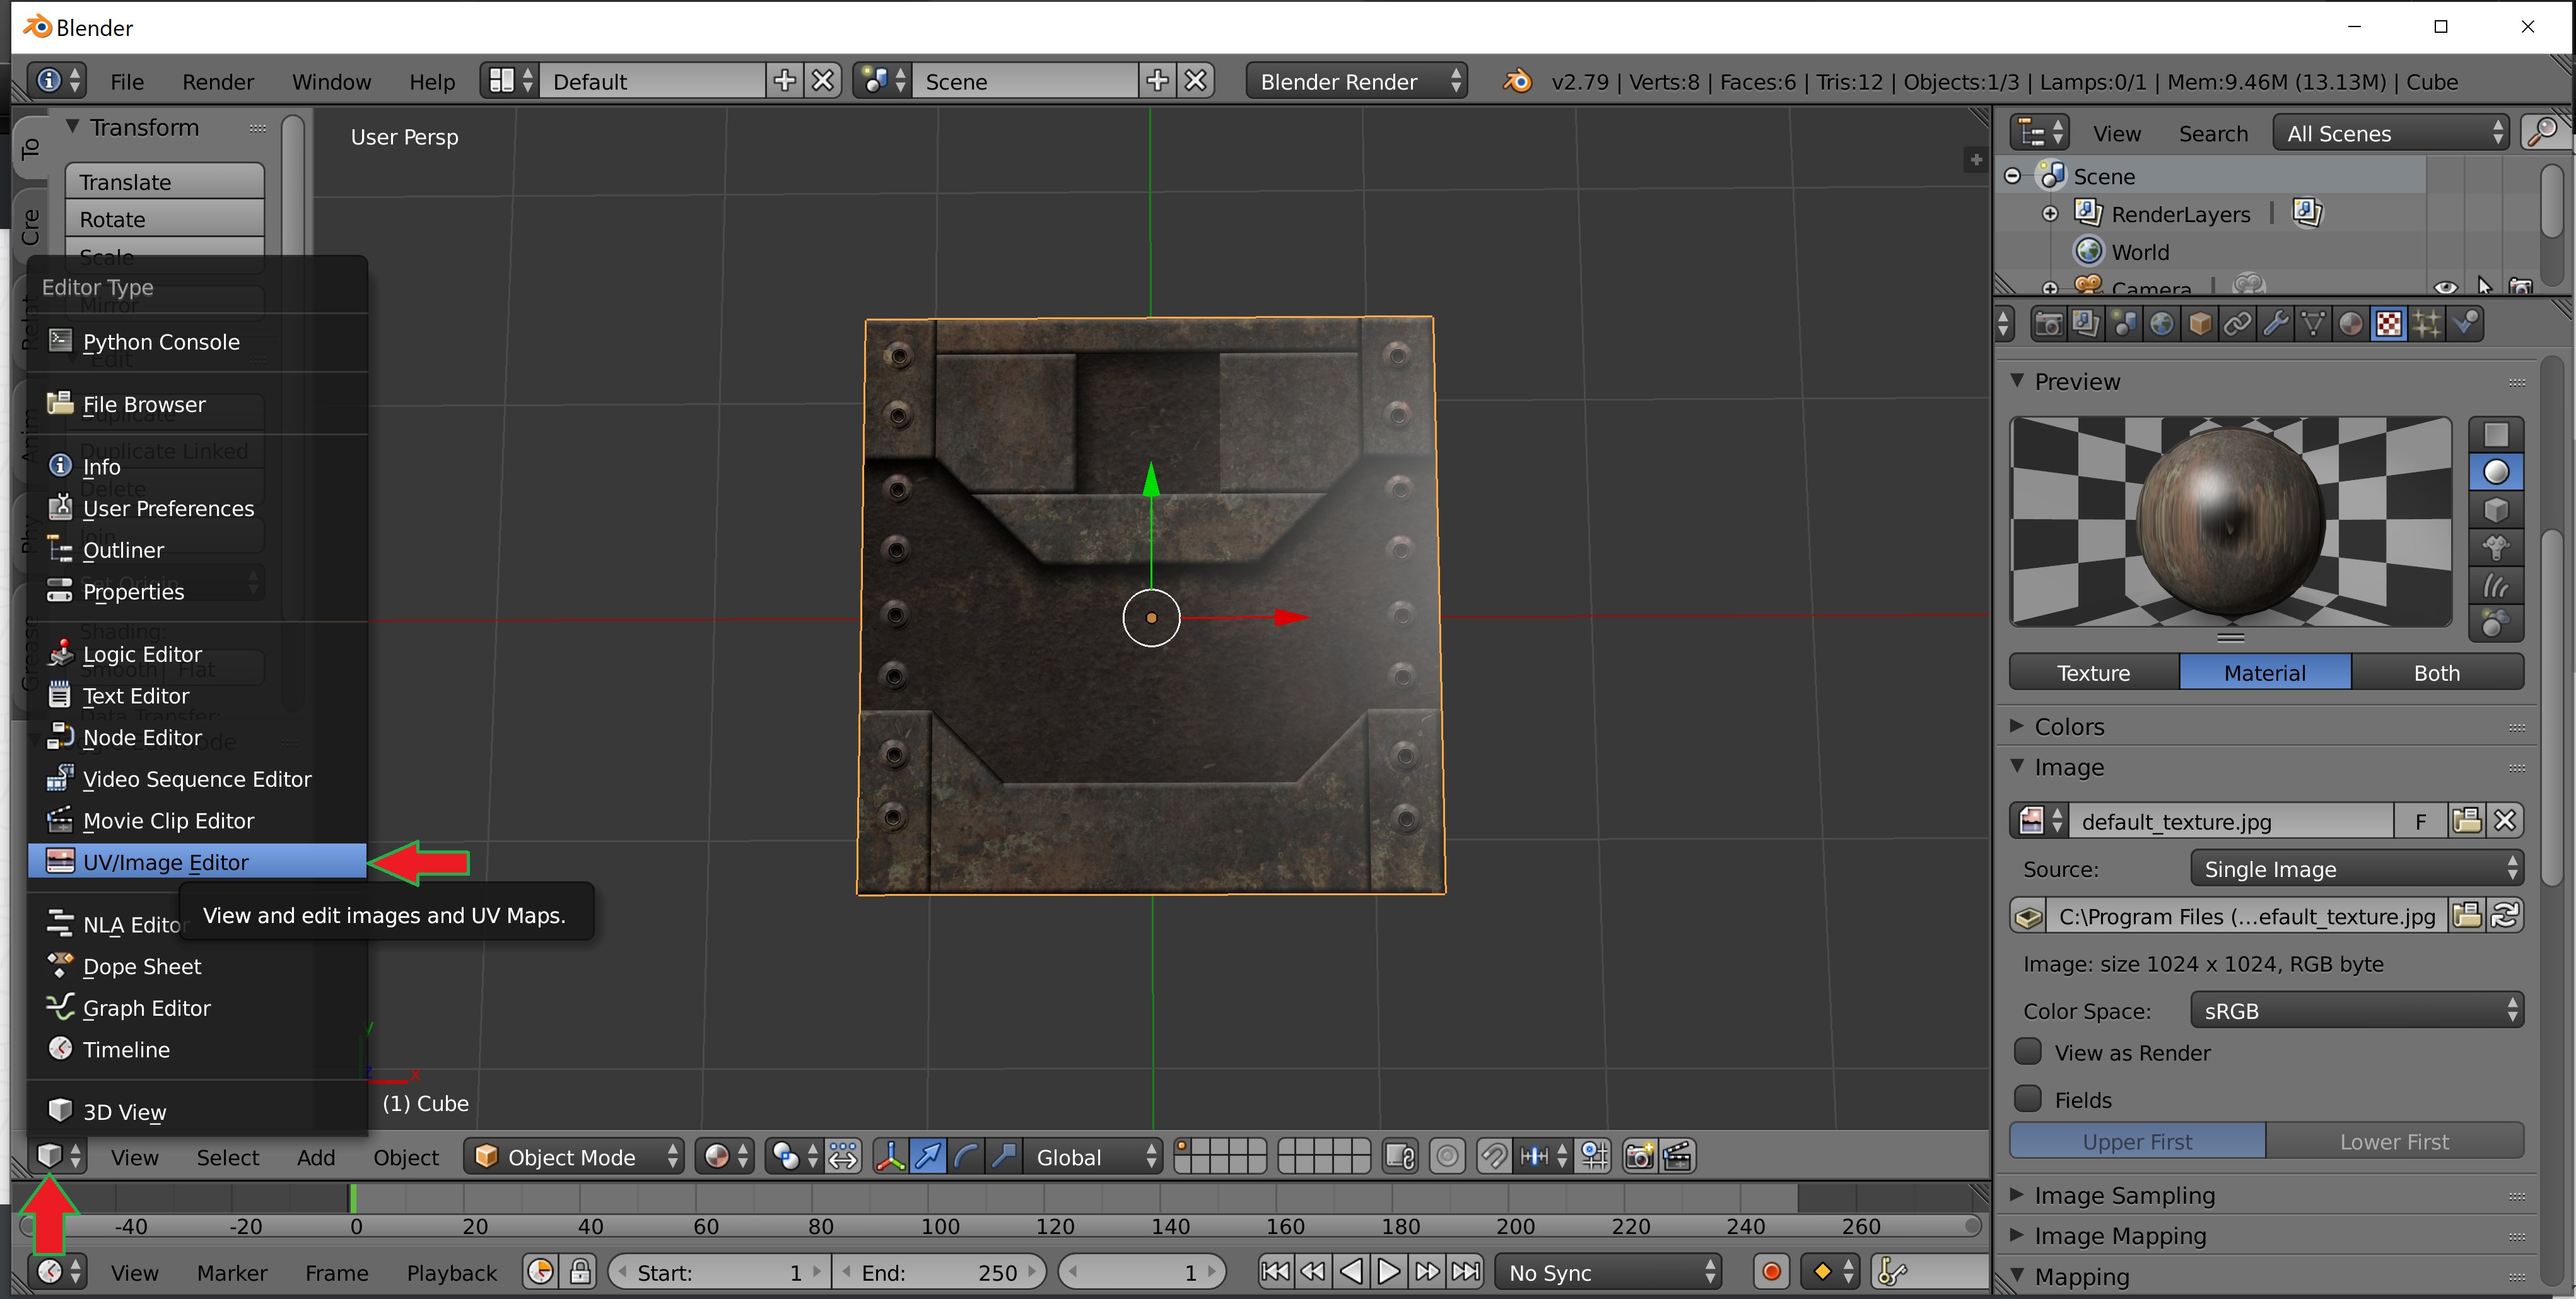Image resolution: width=2576 pixels, height=1299 pixels.
Task: Open the Physics properties tab
Action: (2466, 324)
